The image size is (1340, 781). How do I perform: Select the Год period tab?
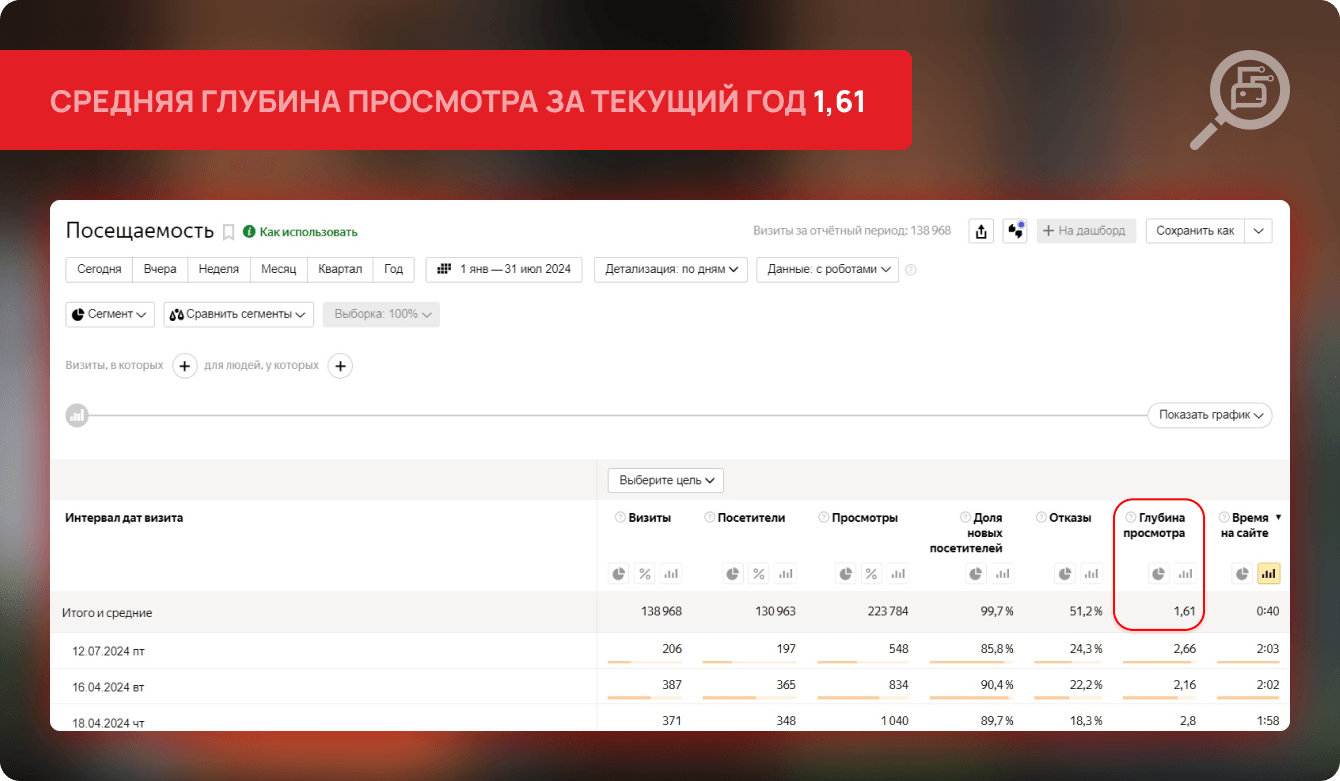pos(394,269)
